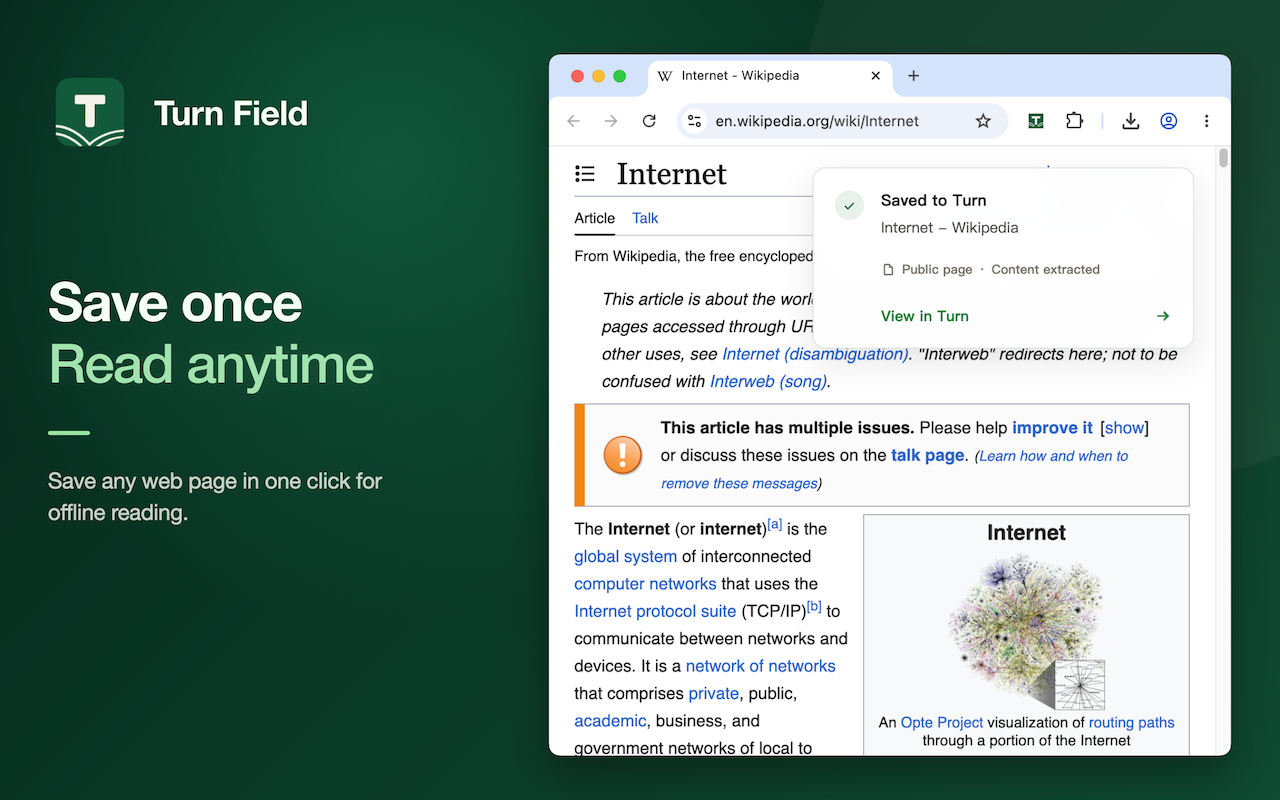Click the Read anytime tagline text
The image size is (1280, 800).
pyautogui.click(x=211, y=364)
